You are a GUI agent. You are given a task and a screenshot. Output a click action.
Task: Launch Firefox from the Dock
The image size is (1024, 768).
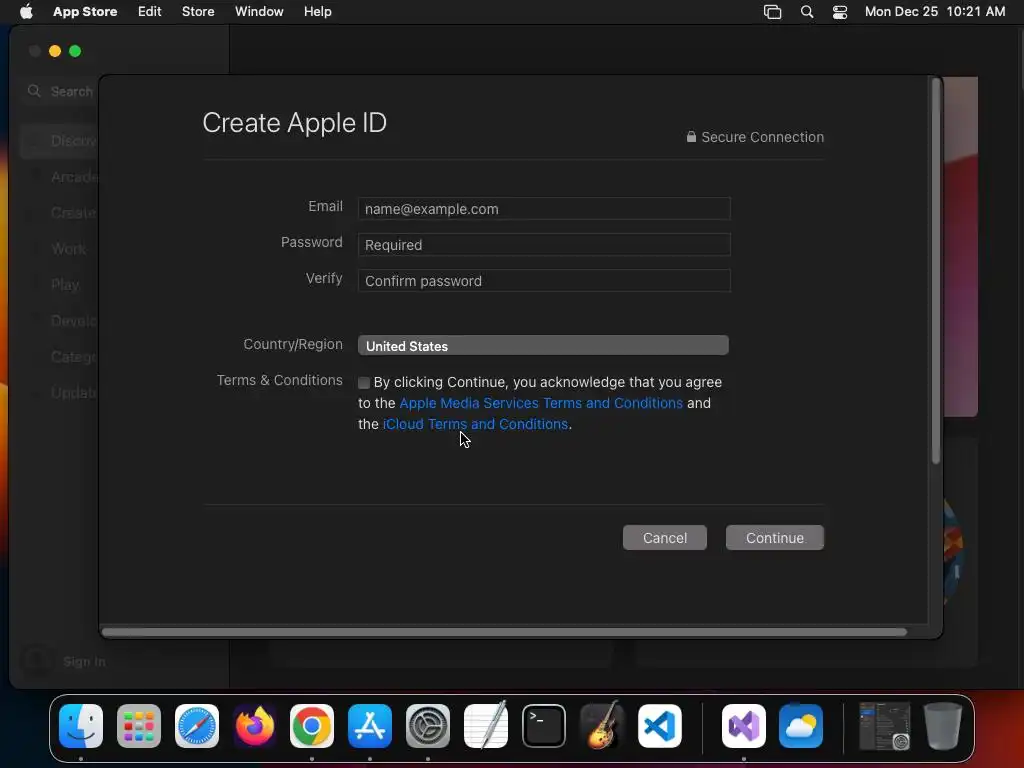255,726
